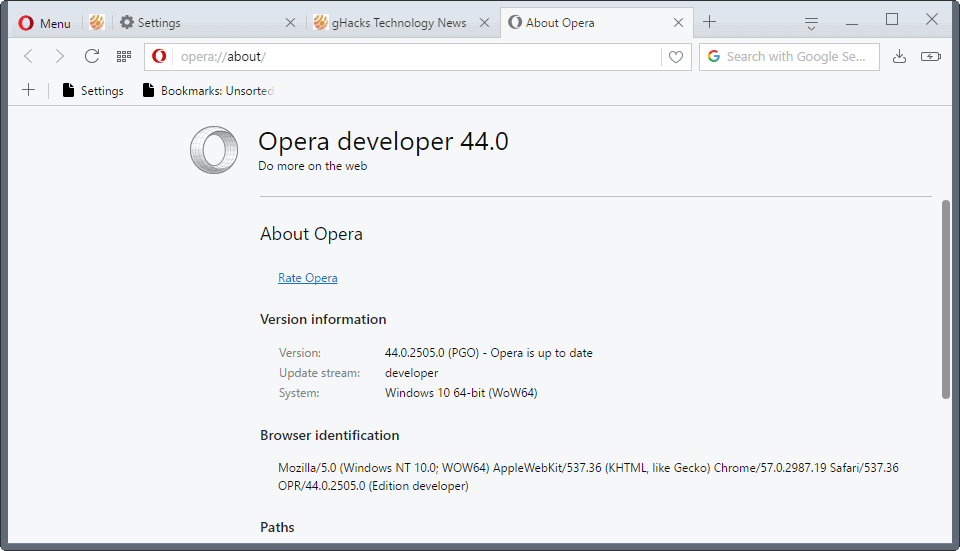Select the pinned gHacks tab icon
The image size is (960, 551).
coord(97,23)
